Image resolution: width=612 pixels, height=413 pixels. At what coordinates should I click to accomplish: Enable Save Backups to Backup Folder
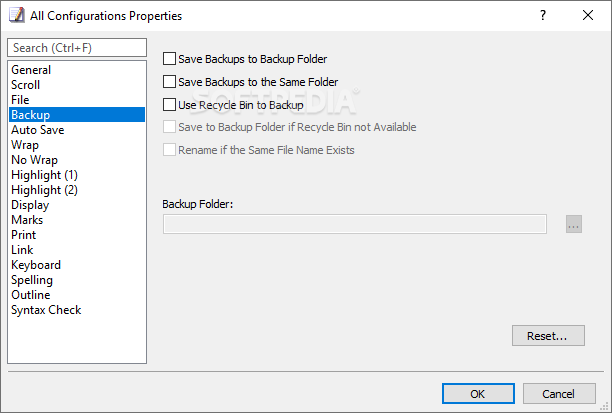pyautogui.click(x=169, y=59)
